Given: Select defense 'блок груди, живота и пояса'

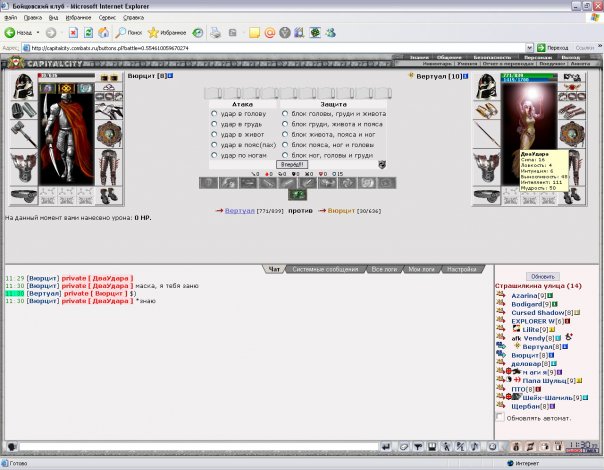Looking at the screenshot, I should pos(285,124).
